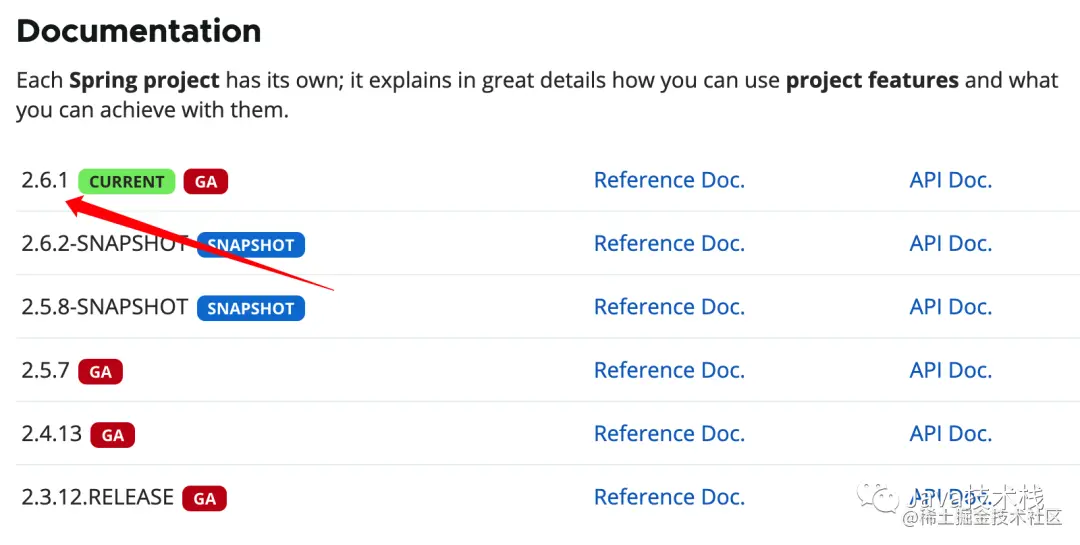Image resolution: width=1080 pixels, height=545 pixels.
Task: Click the 2.6.1 version number
Action: pos(45,181)
